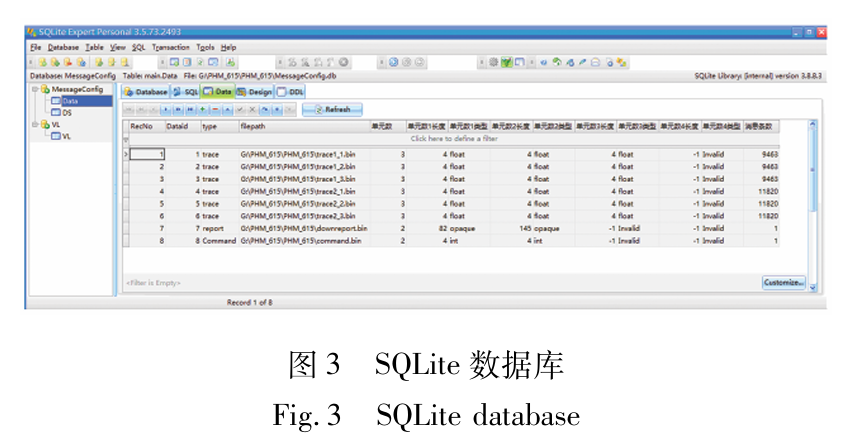Select the Data table in the tree
Viewport: 848px width, 442px height.
(81, 101)
